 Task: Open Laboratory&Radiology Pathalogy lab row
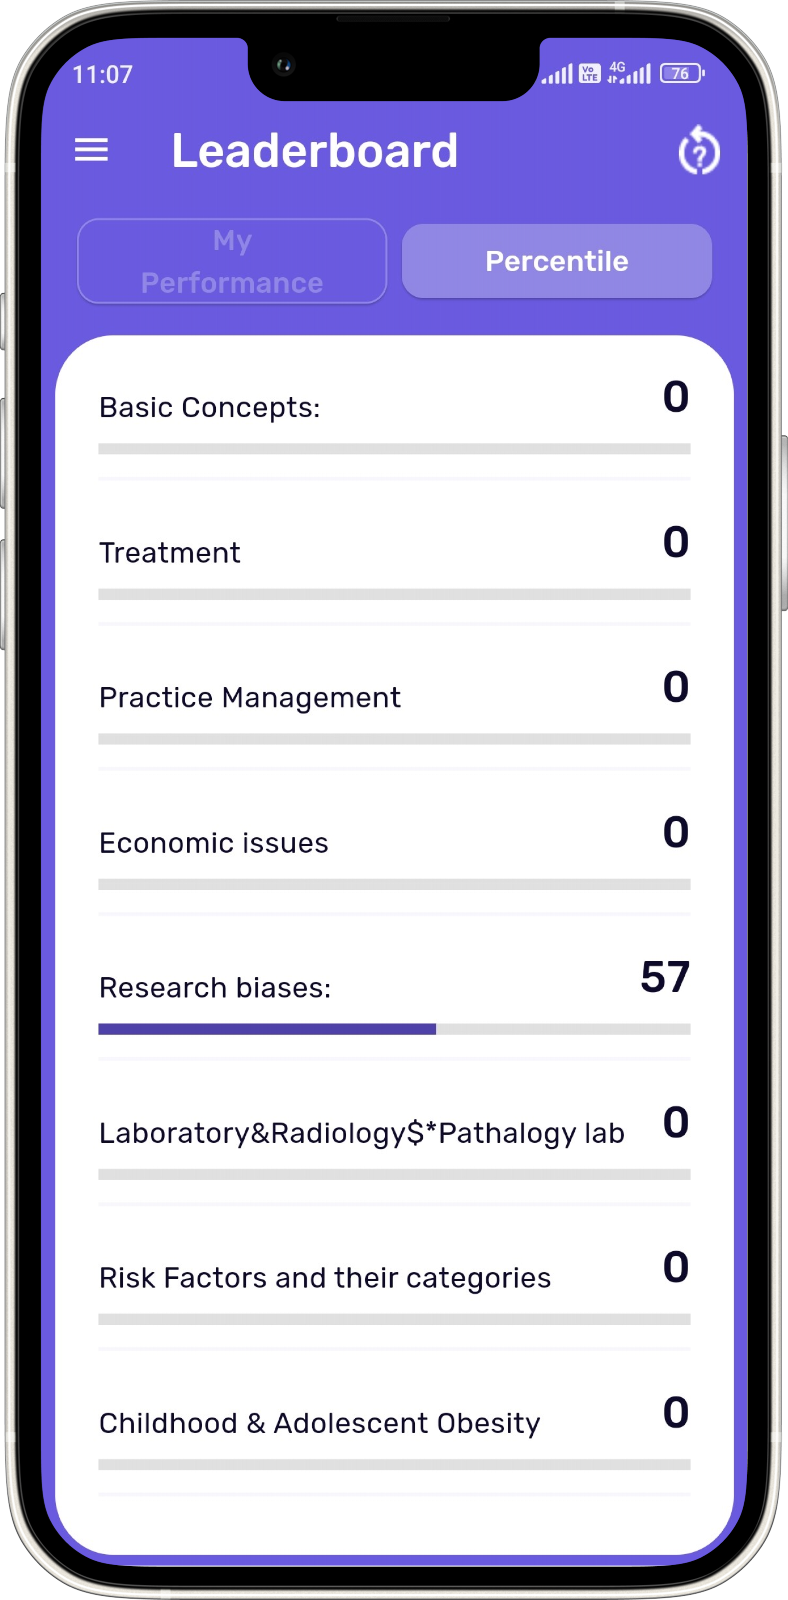coord(362,1133)
